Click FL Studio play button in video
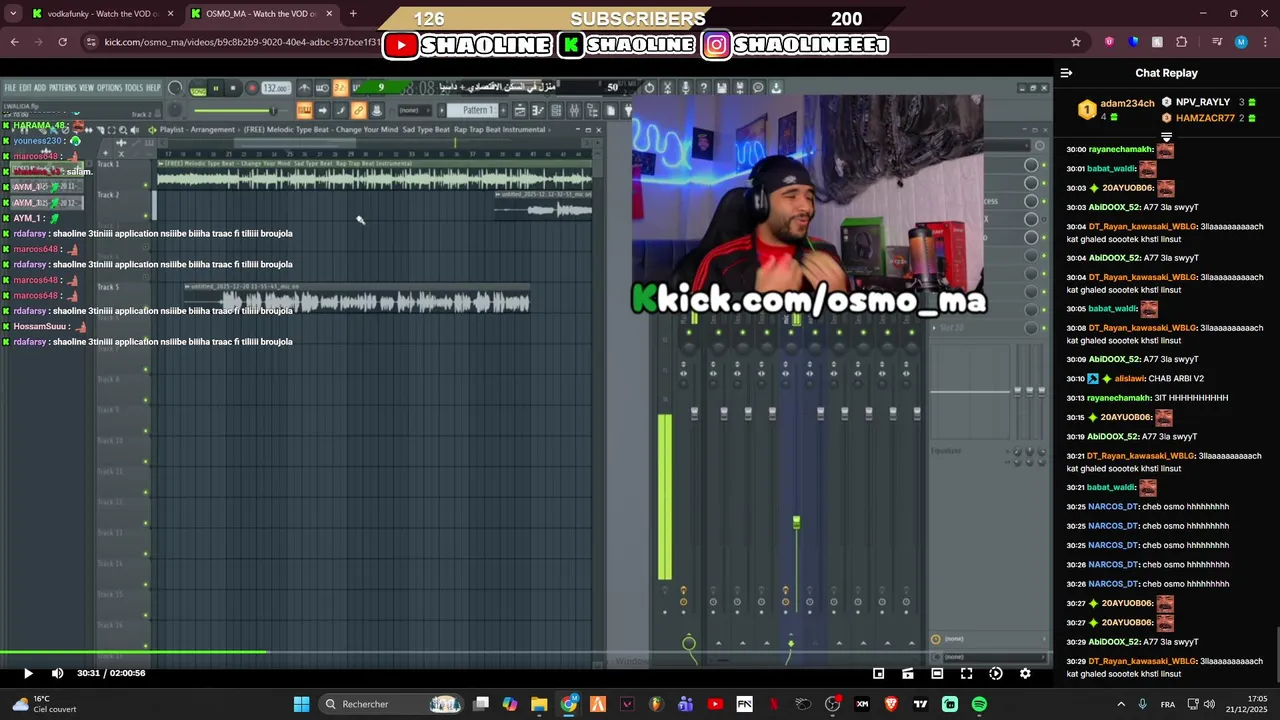The height and width of the screenshot is (720, 1280). [214, 88]
